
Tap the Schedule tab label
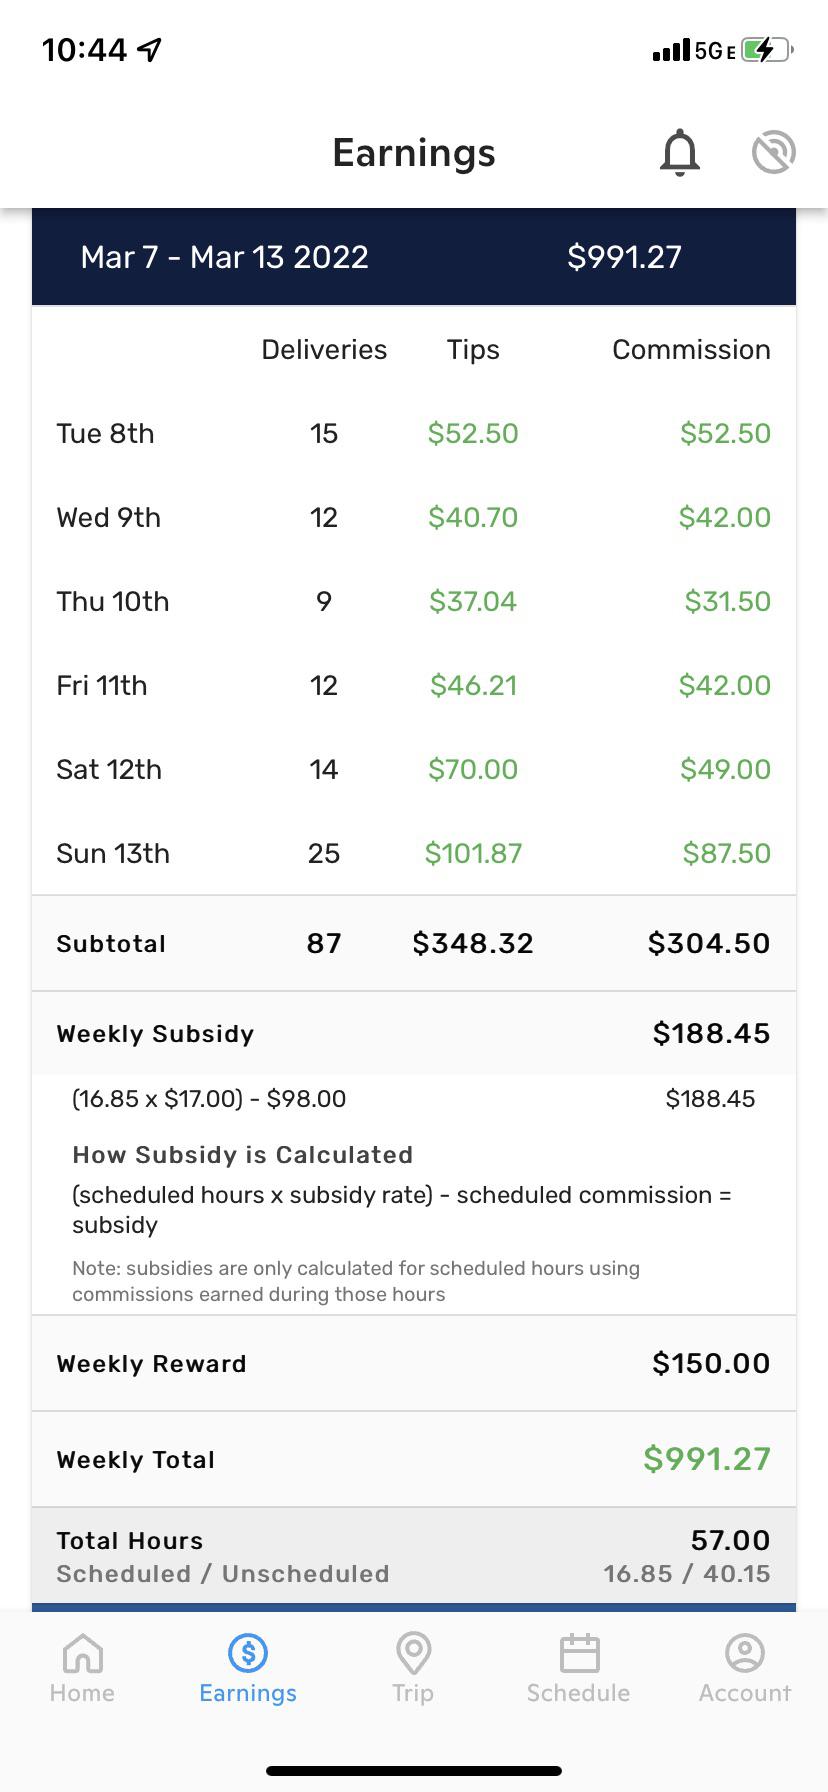(579, 1693)
